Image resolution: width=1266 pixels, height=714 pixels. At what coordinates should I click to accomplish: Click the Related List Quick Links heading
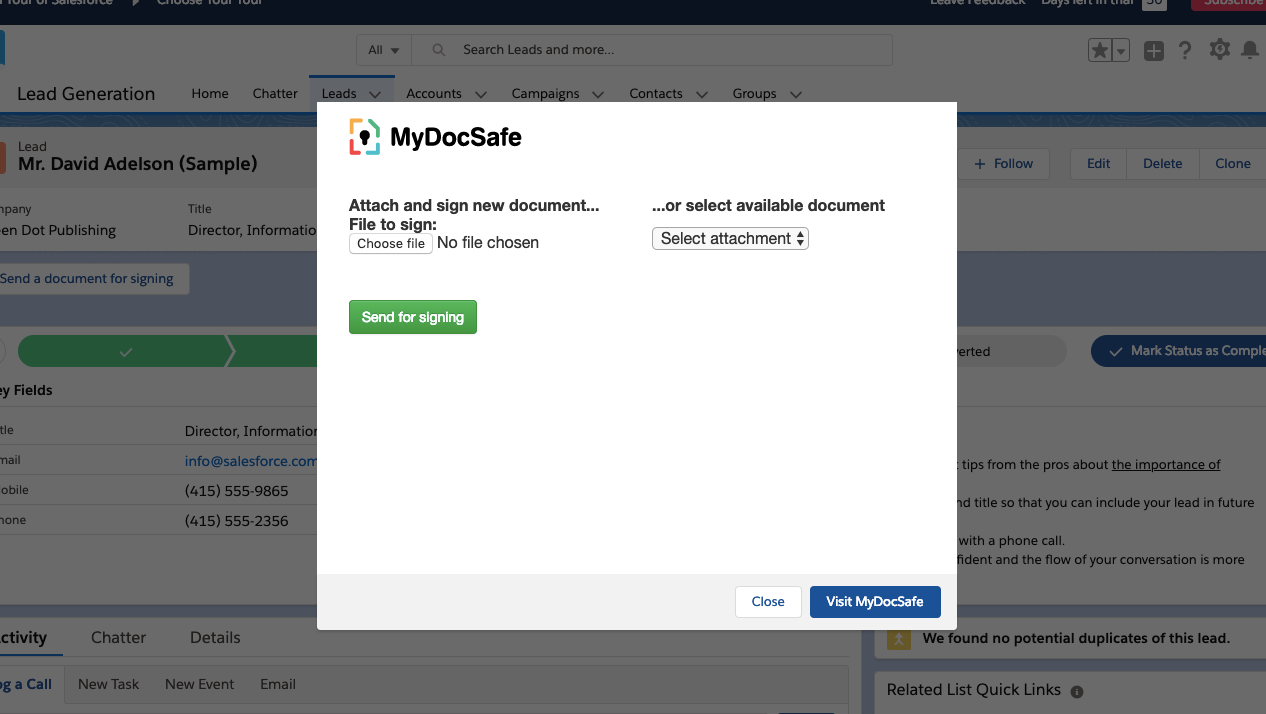pos(974,690)
